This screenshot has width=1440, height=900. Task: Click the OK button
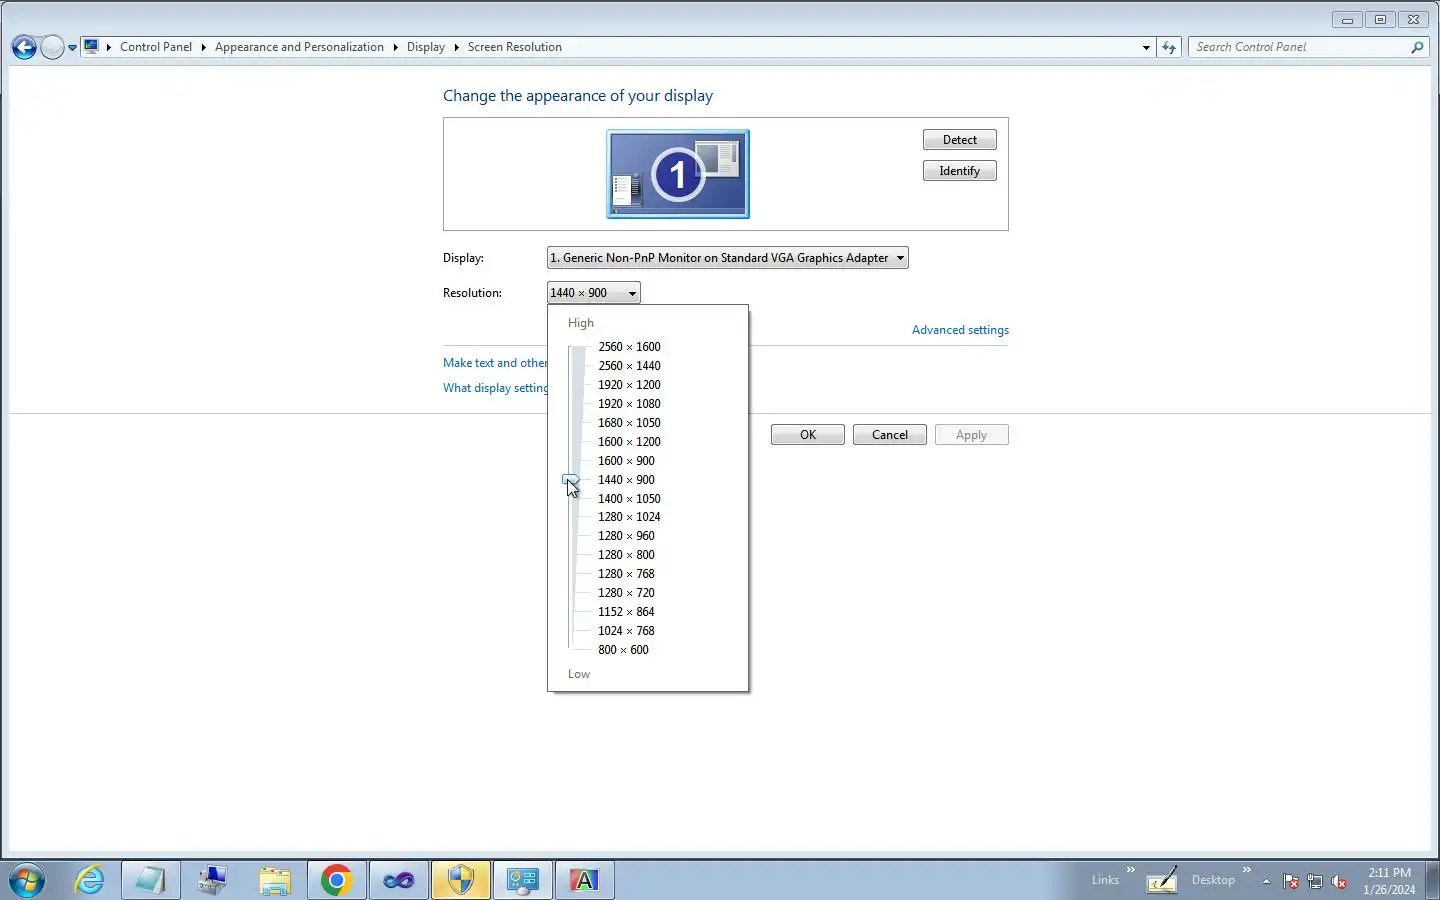tap(808, 435)
